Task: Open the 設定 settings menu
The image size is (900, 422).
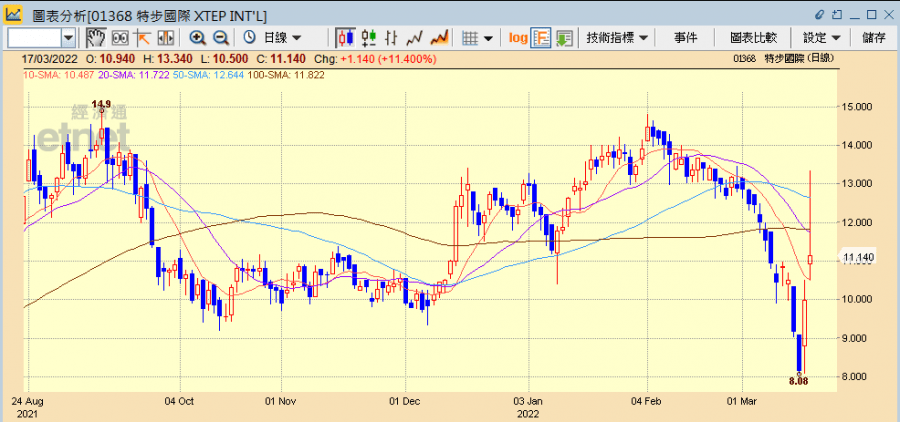Action: (x=821, y=38)
